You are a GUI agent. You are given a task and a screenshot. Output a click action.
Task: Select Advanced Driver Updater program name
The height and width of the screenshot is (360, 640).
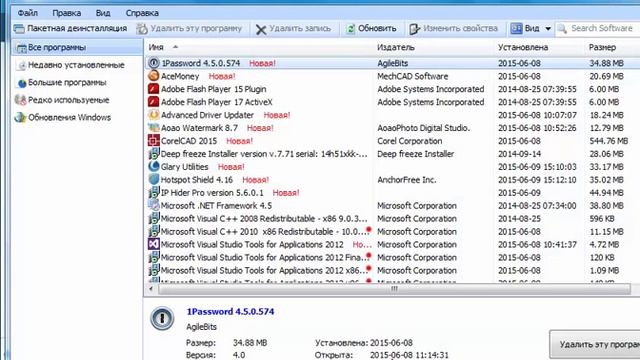[207, 115]
